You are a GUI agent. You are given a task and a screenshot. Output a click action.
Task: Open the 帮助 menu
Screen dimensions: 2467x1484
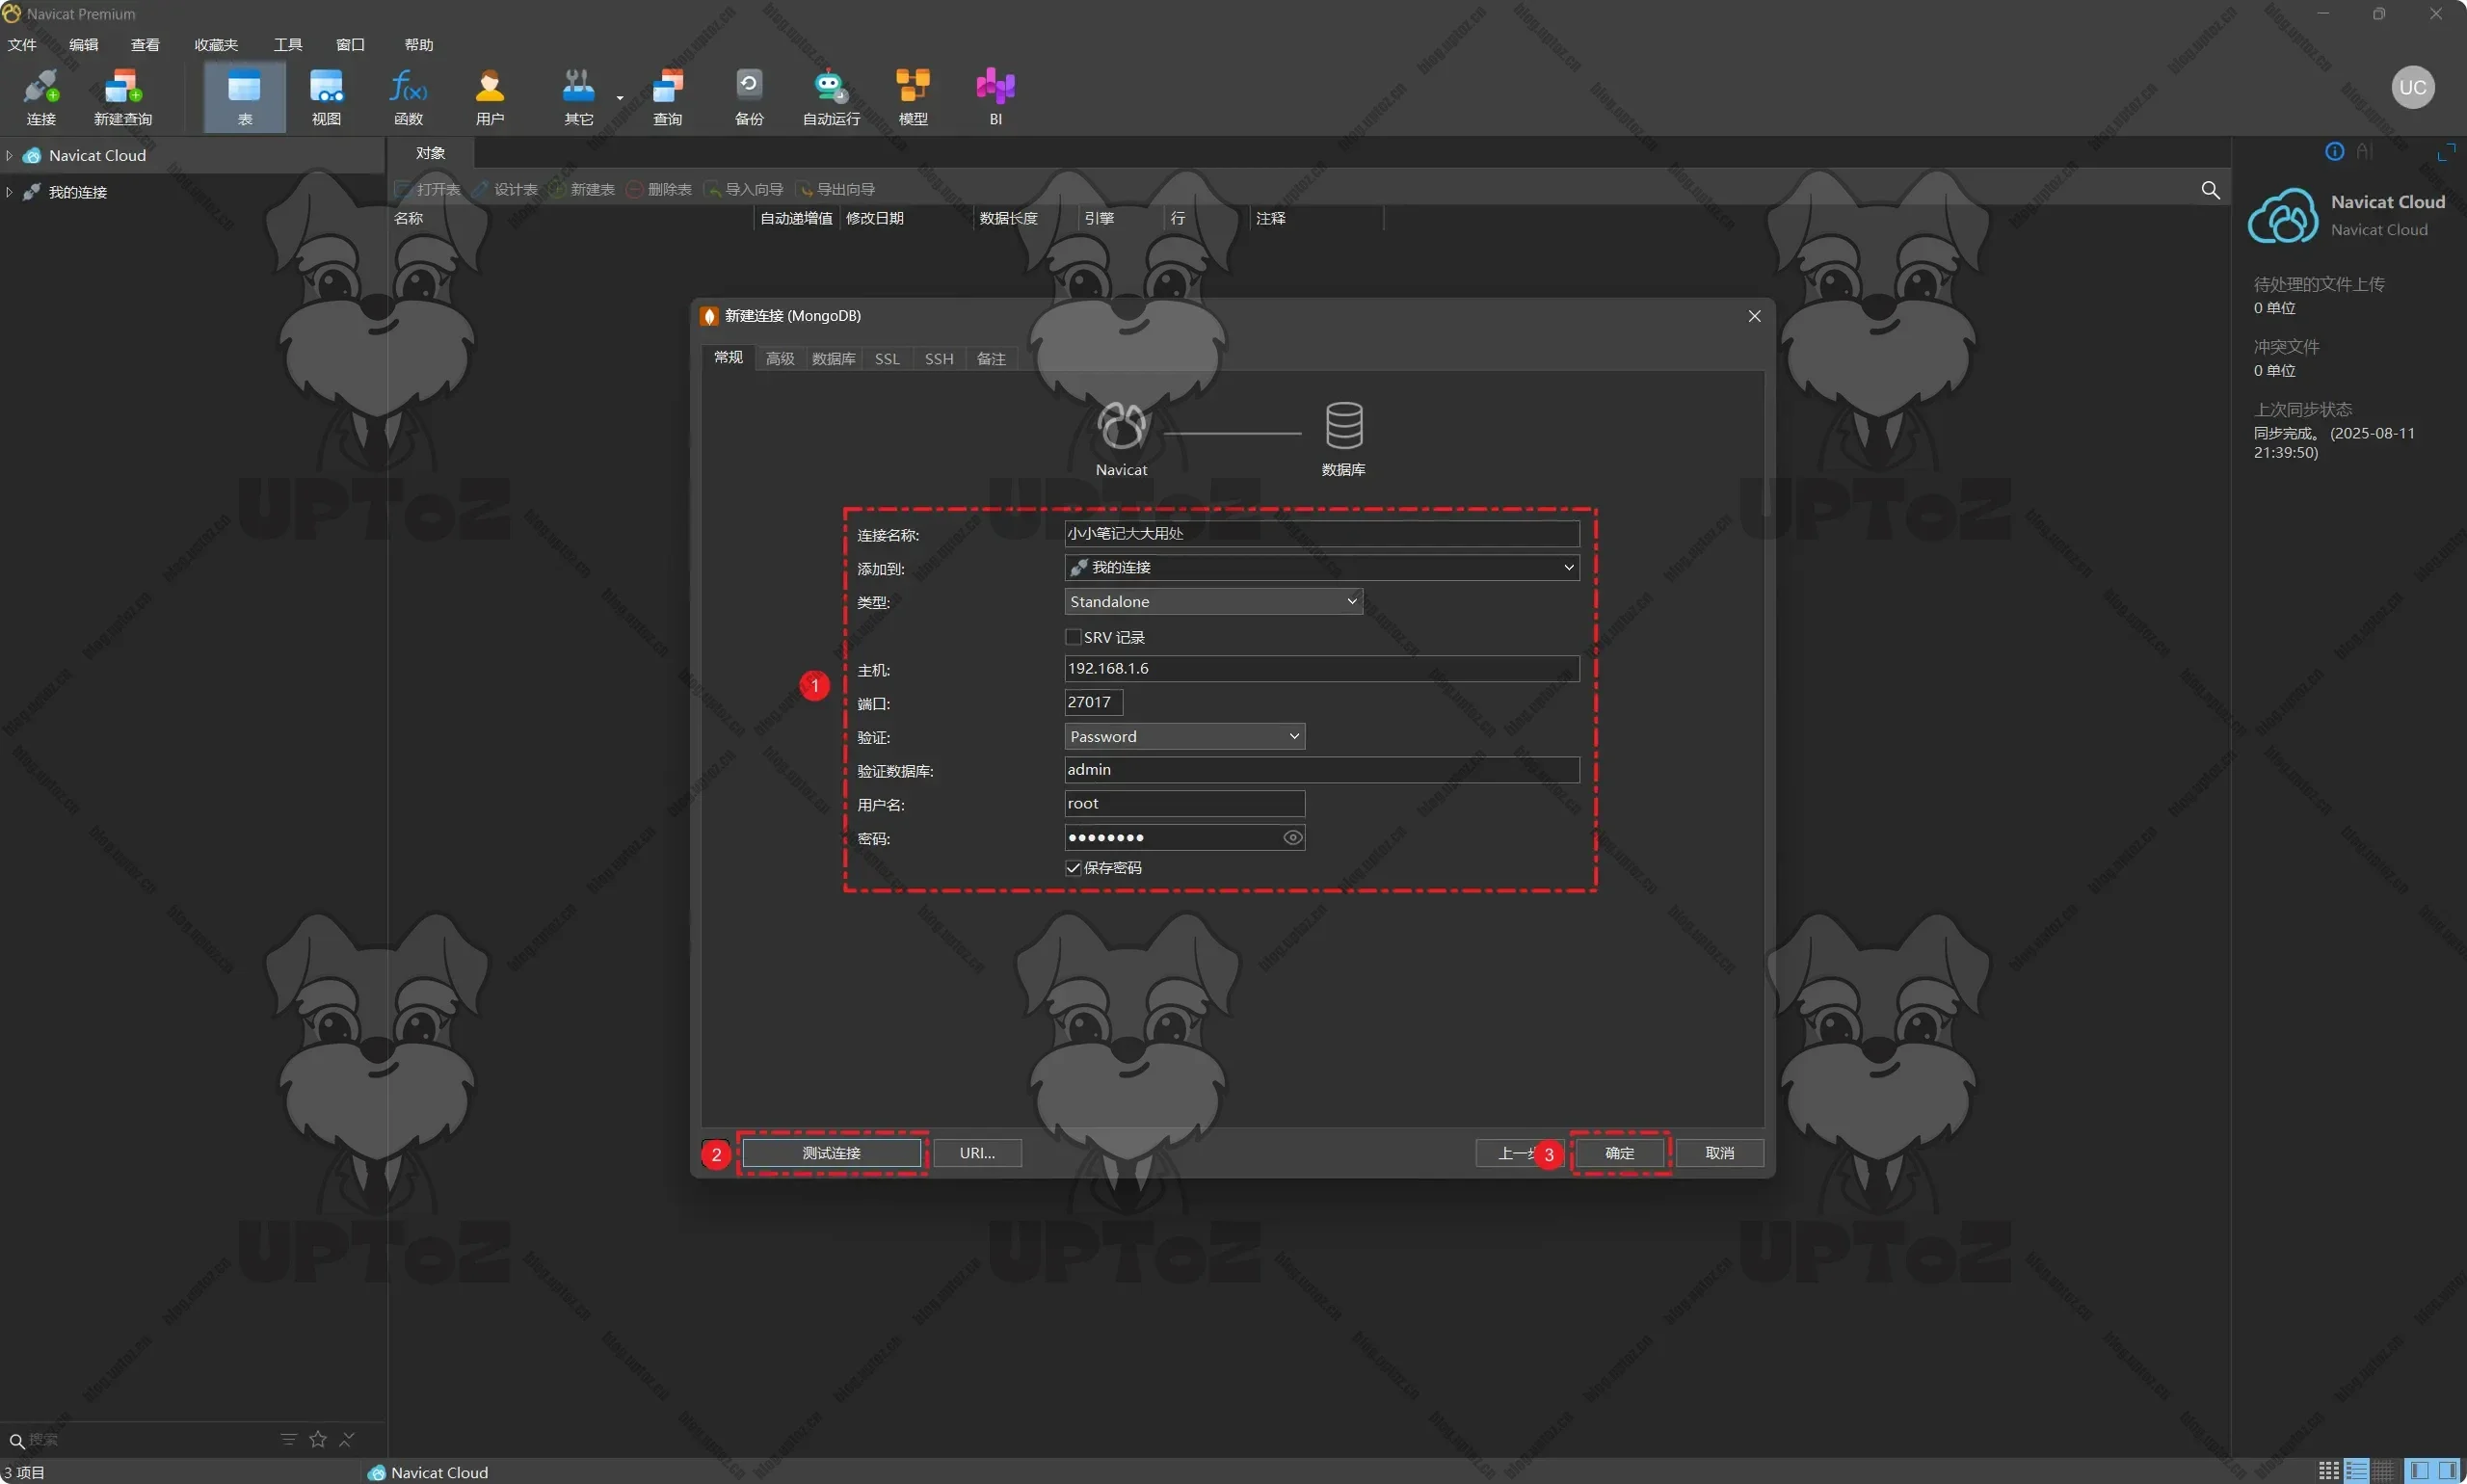(x=419, y=45)
